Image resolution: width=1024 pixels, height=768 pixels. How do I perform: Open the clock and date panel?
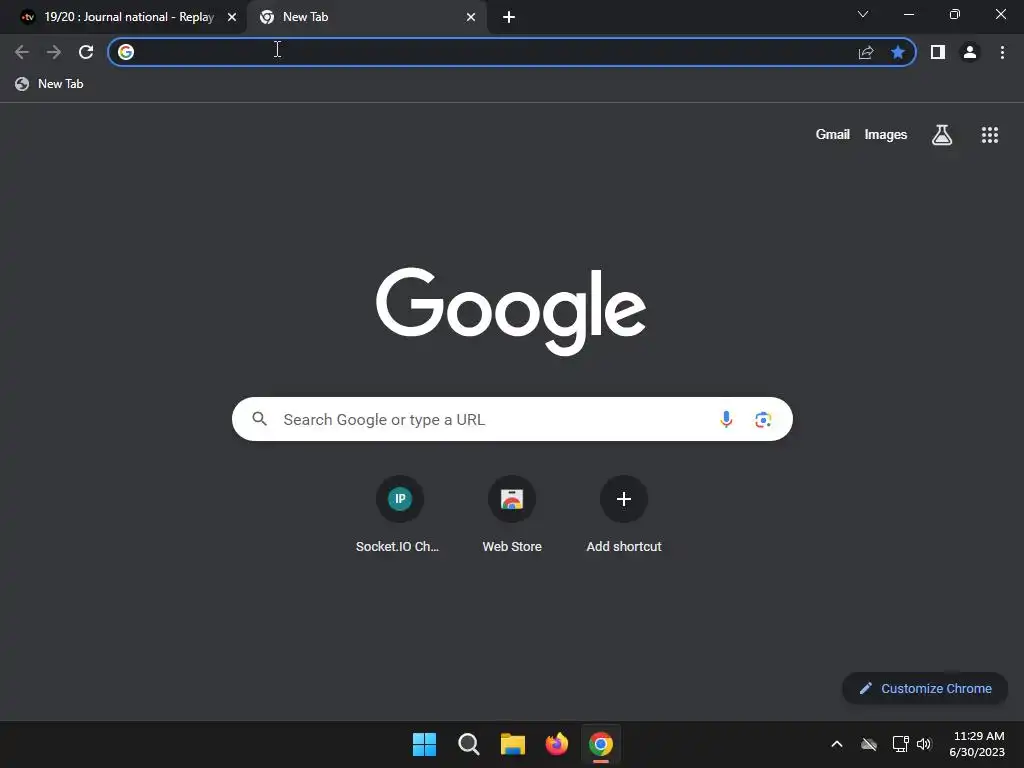click(x=977, y=744)
